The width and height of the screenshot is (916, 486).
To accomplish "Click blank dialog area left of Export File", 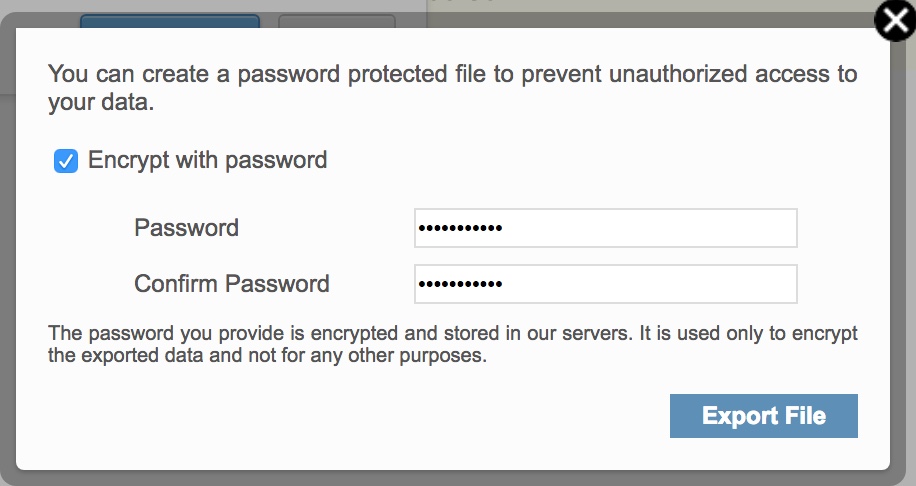I will 350,416.
